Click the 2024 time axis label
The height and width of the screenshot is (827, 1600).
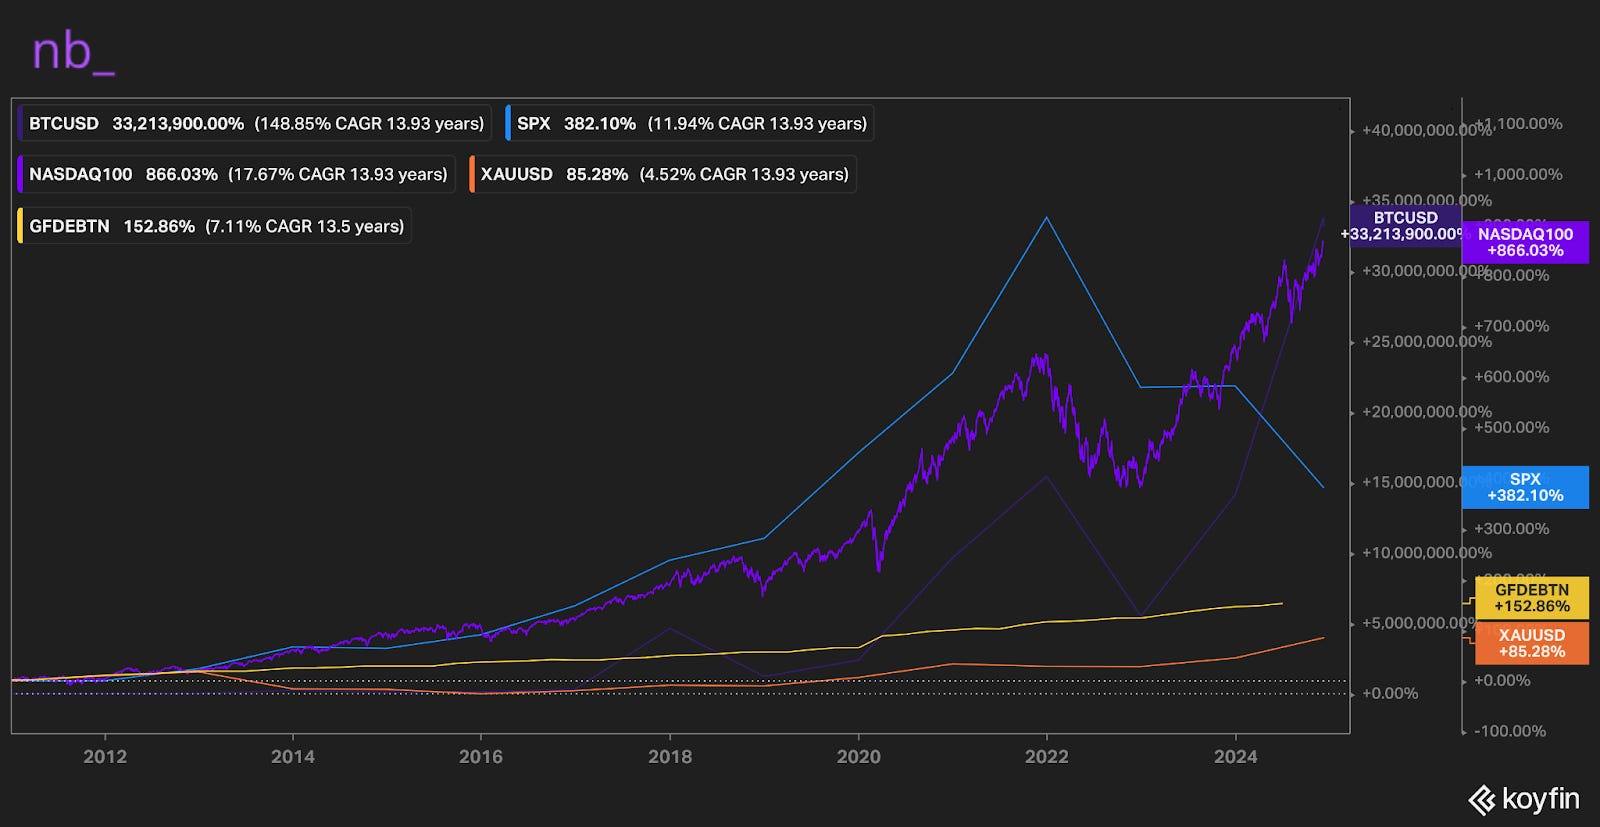[1235, 757]
